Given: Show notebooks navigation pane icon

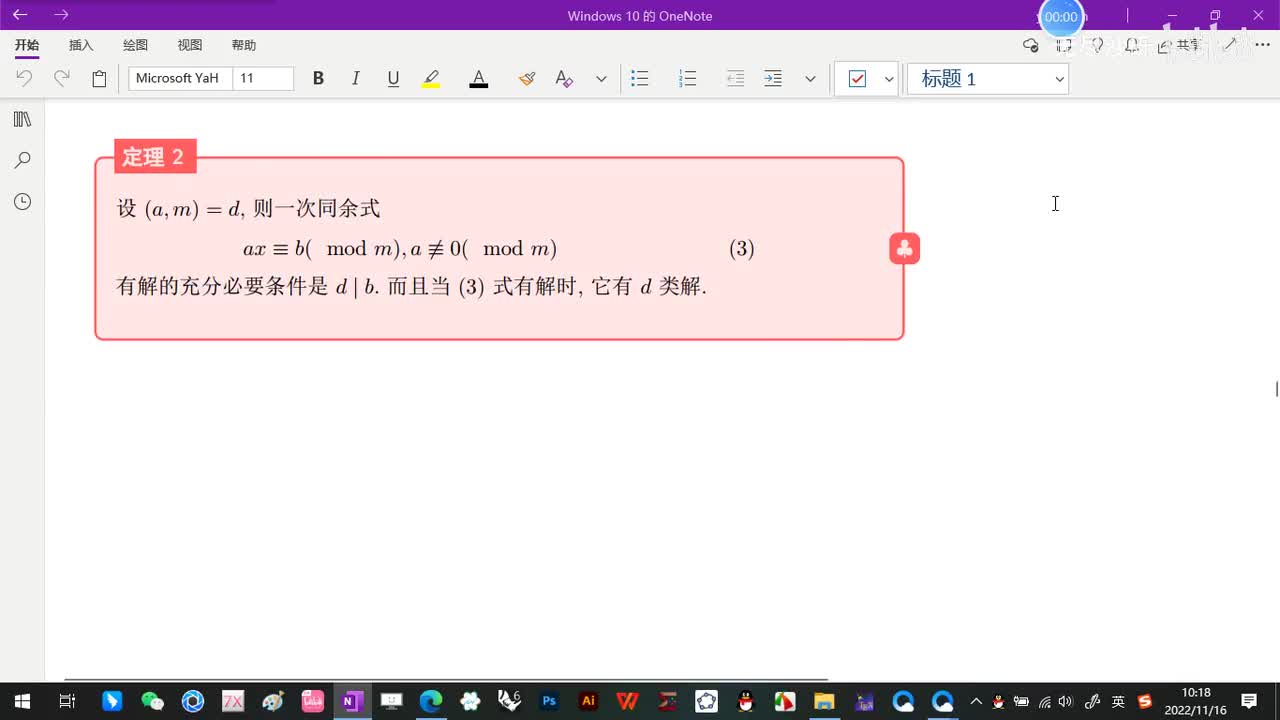Looking at the screenshot, I should pos(22,119).
